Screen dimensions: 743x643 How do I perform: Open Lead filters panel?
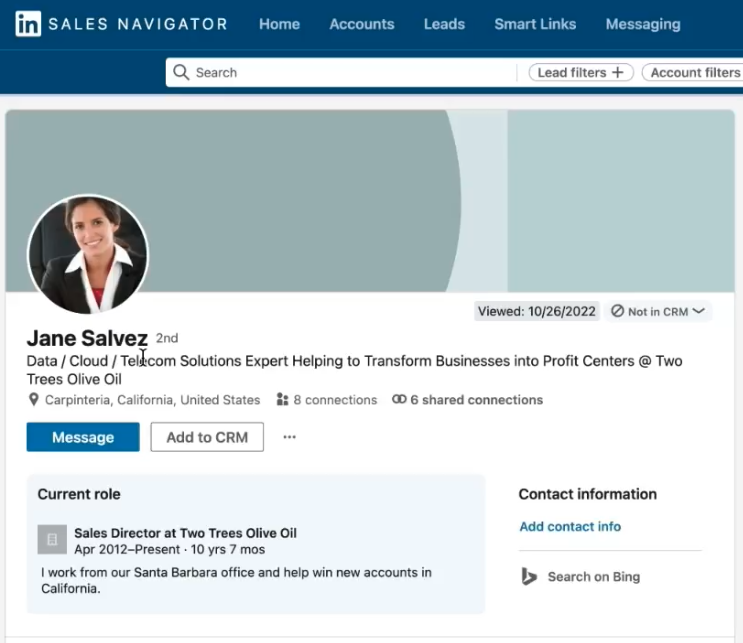580,72
